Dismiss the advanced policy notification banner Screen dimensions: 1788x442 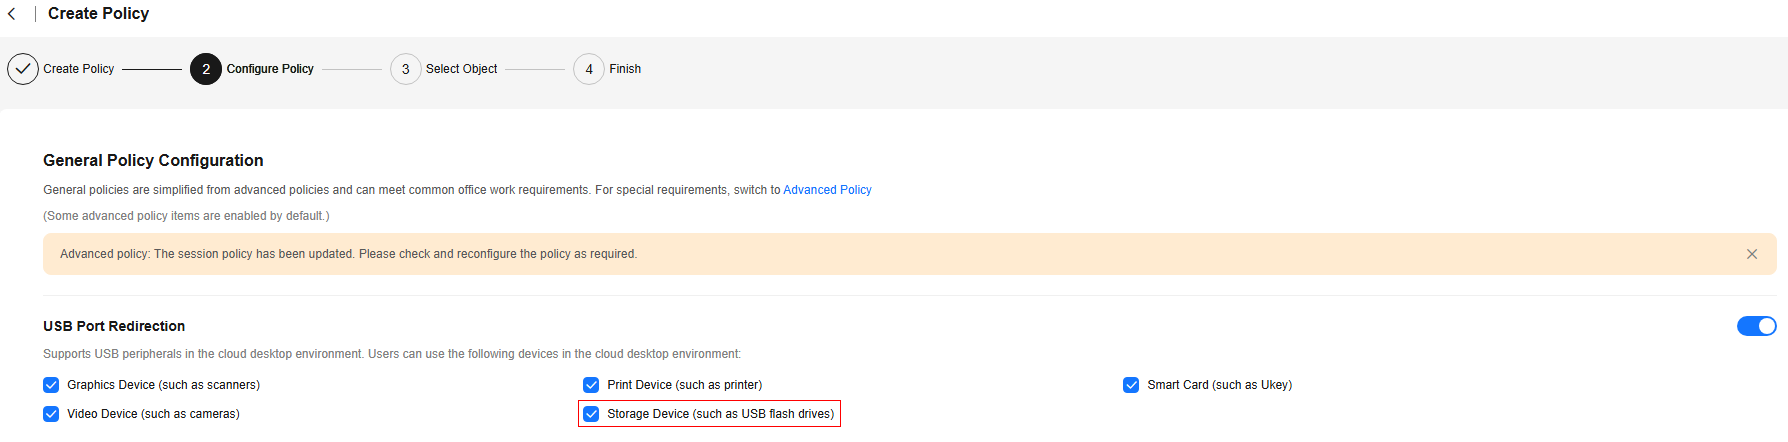[x=1752, y=254]
